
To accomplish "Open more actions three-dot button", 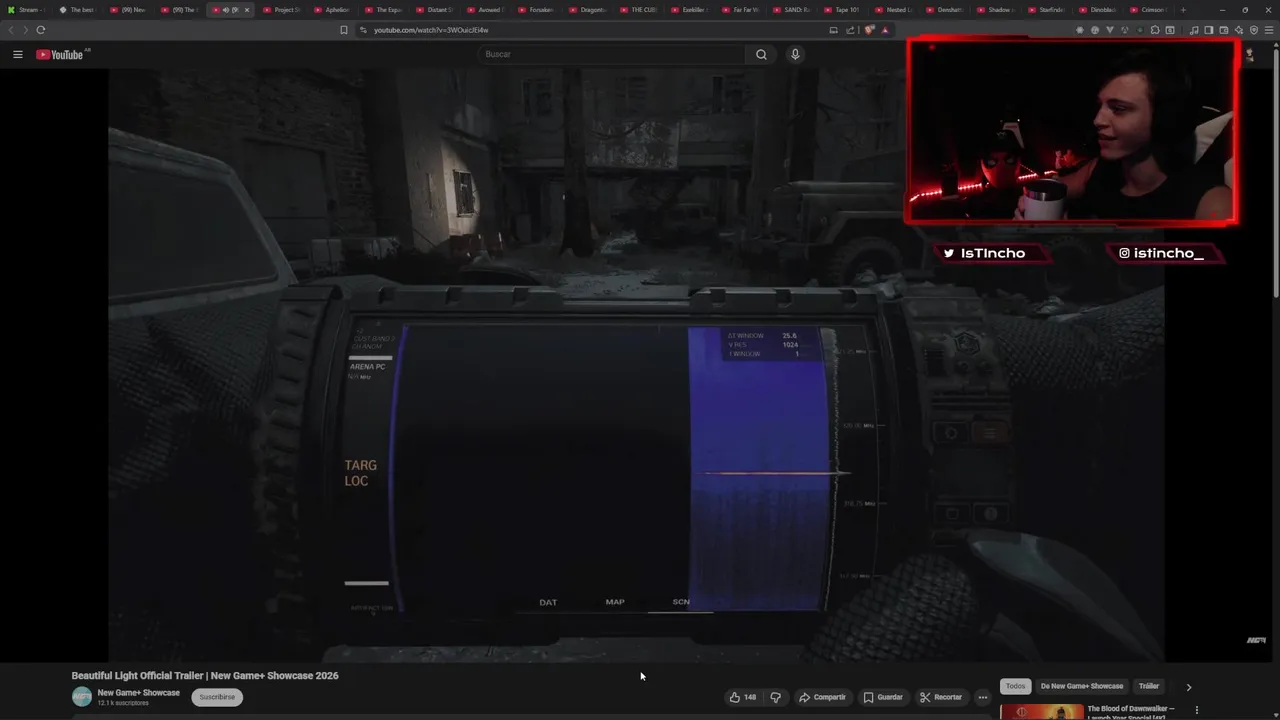I will pos(983,697).
